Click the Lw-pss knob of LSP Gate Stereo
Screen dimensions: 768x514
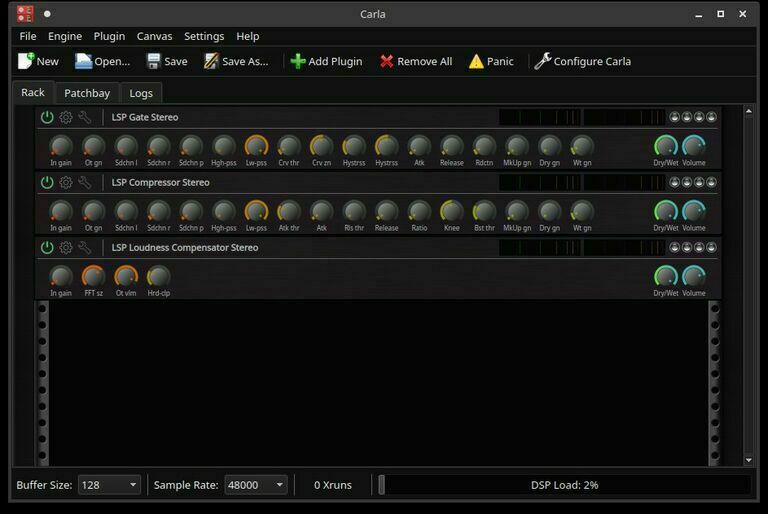pyautogui.click(x=256, y=146)
